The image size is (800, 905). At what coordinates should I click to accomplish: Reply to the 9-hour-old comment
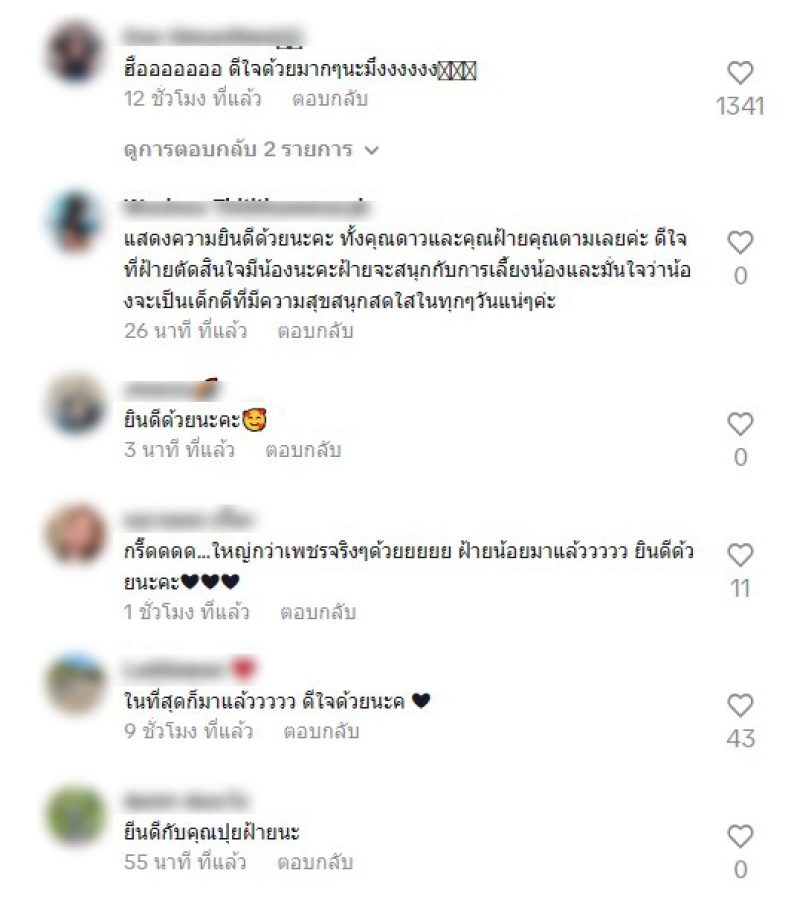322,732
